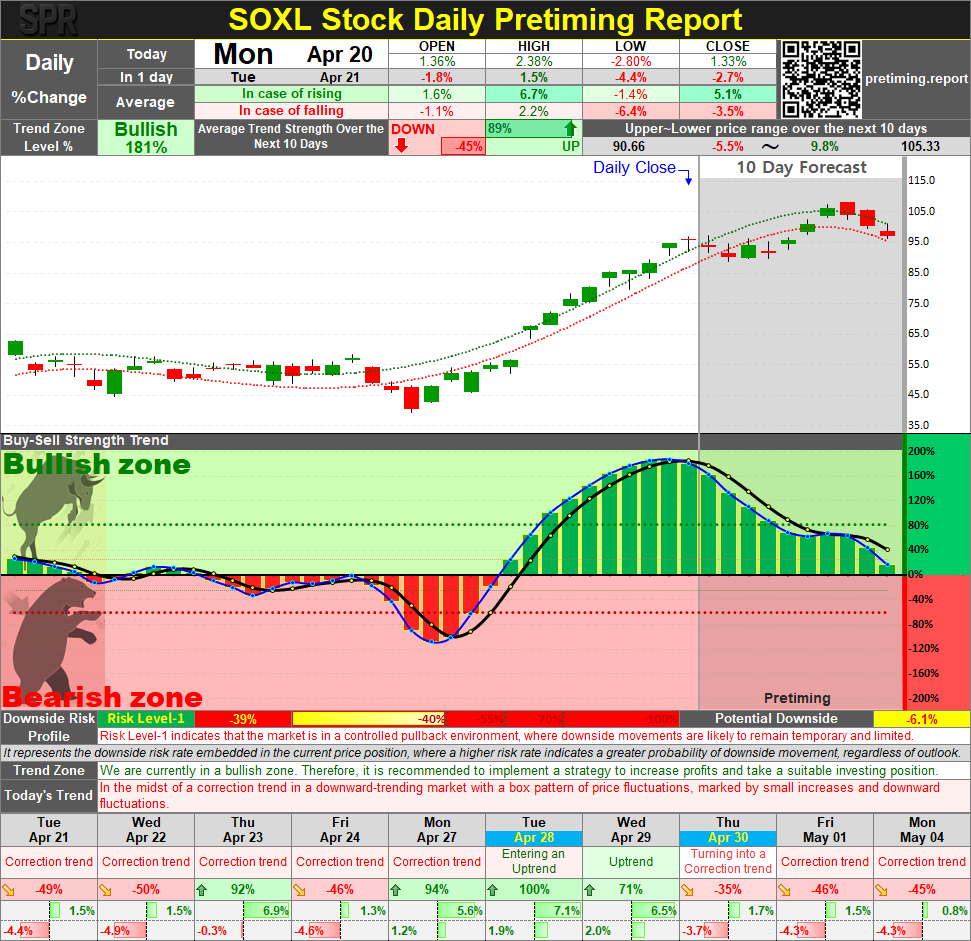Image resolution: width=971 pixels, height=941 pixels.
Task: Click the Today's Trend row label
Action: [49, 796]
